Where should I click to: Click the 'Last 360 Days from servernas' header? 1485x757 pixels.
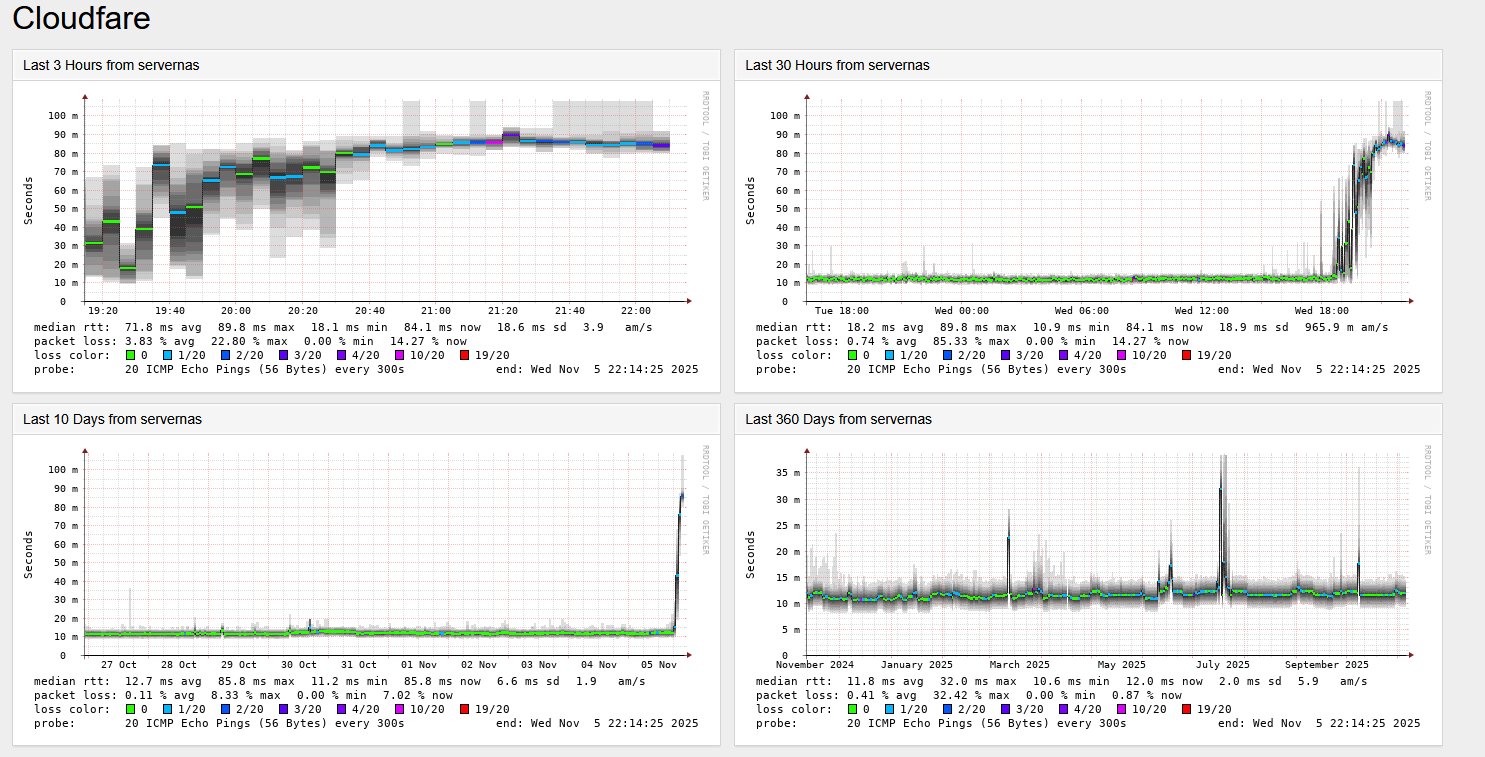tap(838, 419)
